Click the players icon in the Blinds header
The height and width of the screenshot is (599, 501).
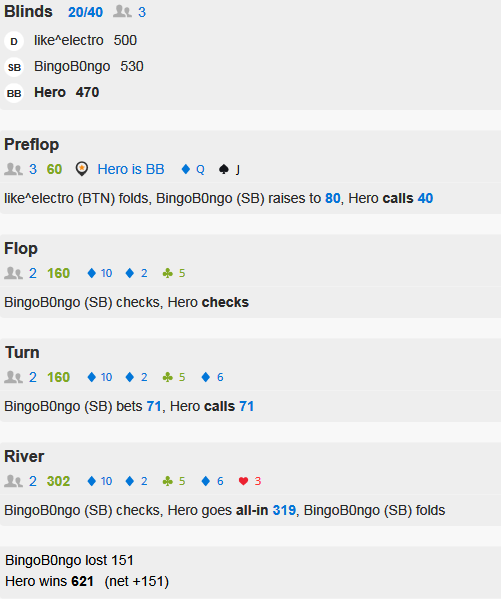(122, 12)
